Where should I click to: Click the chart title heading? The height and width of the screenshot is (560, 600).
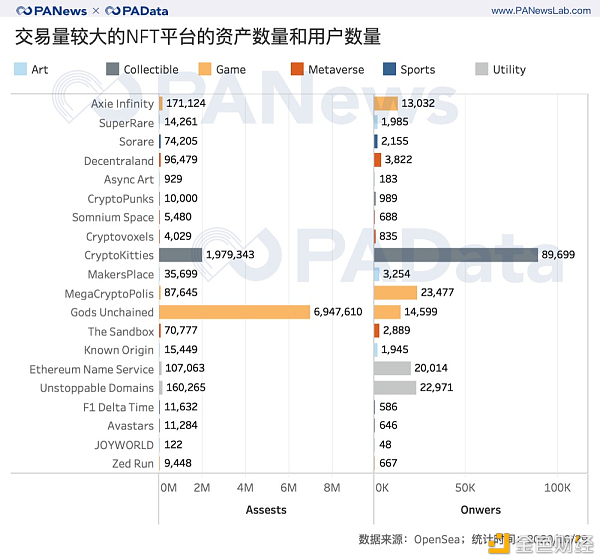tap(198, 37)
